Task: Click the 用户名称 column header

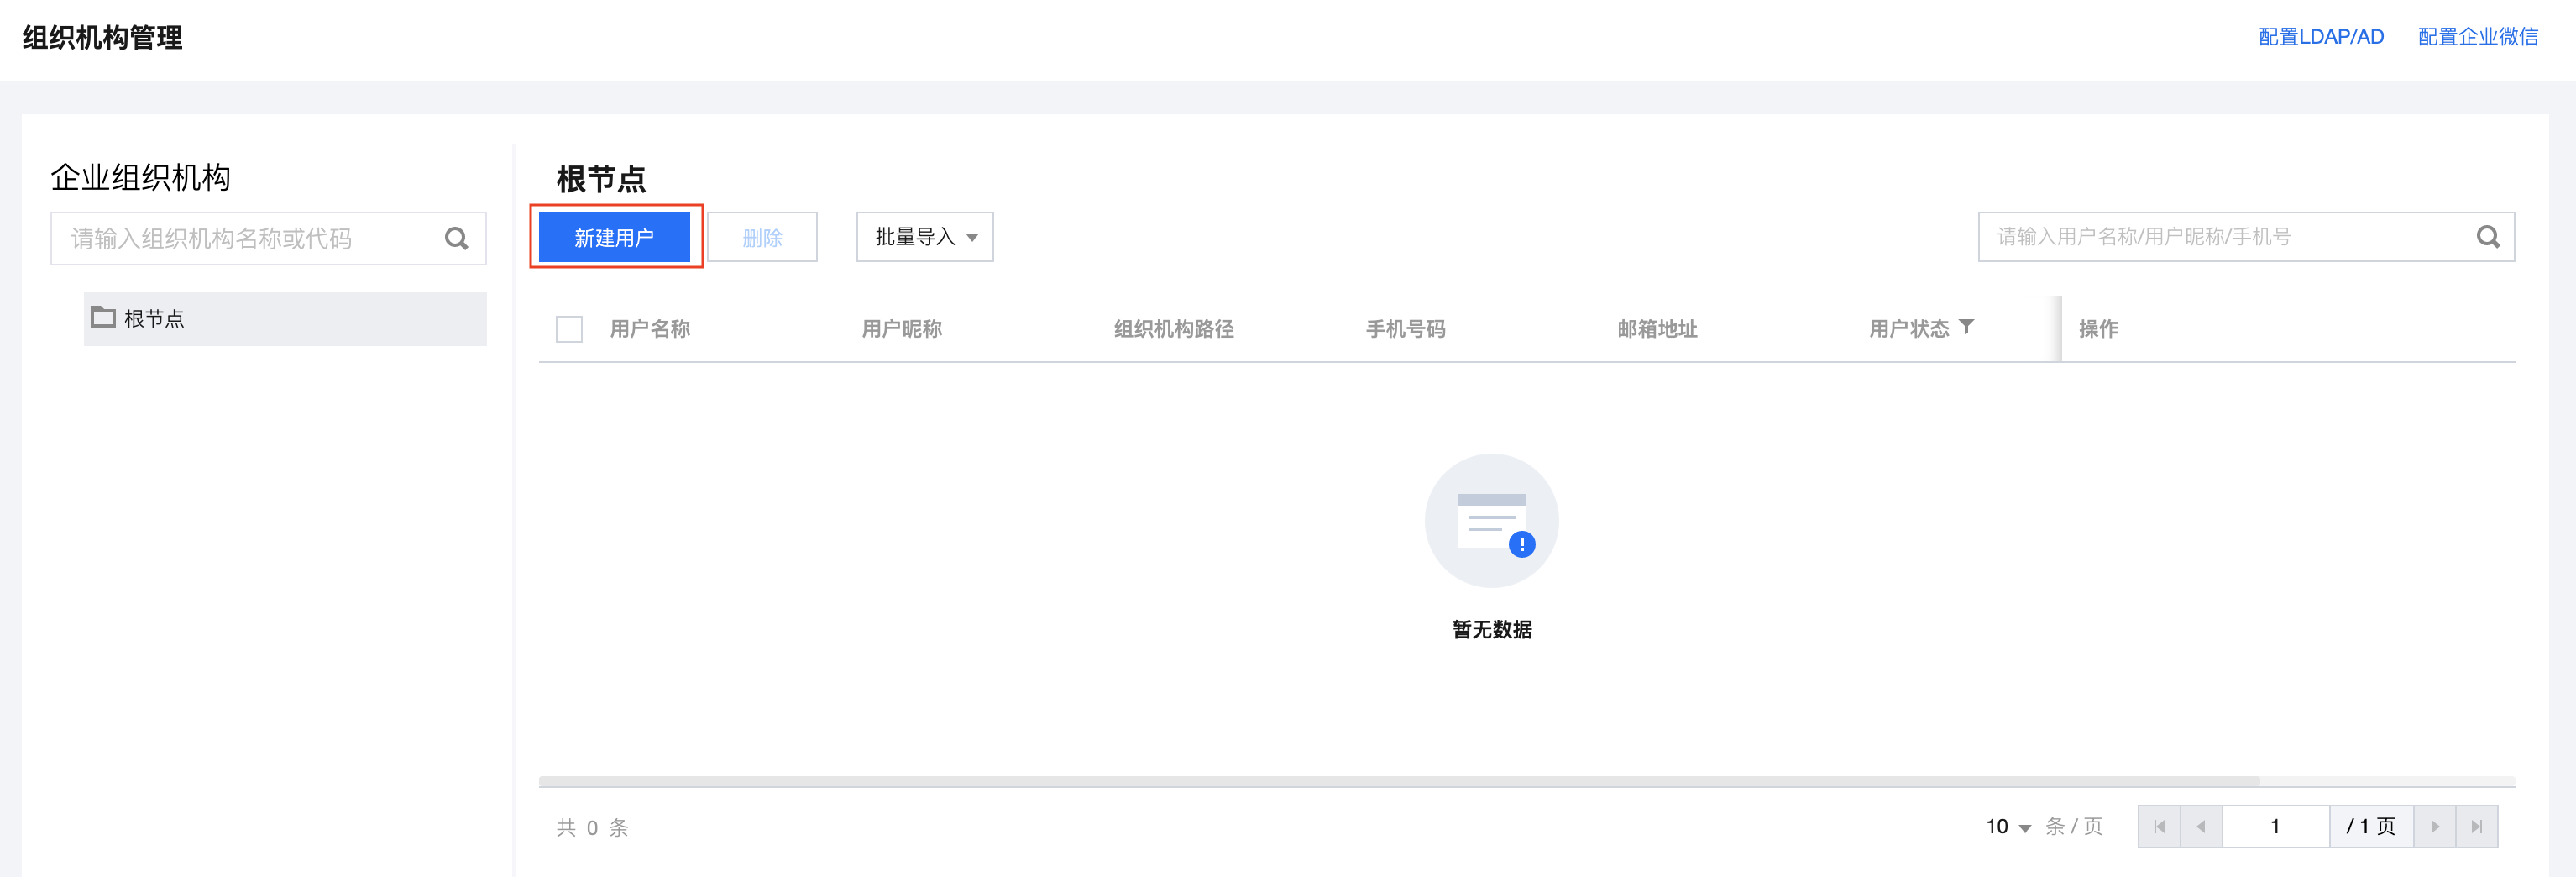Action: click(650, 329)
